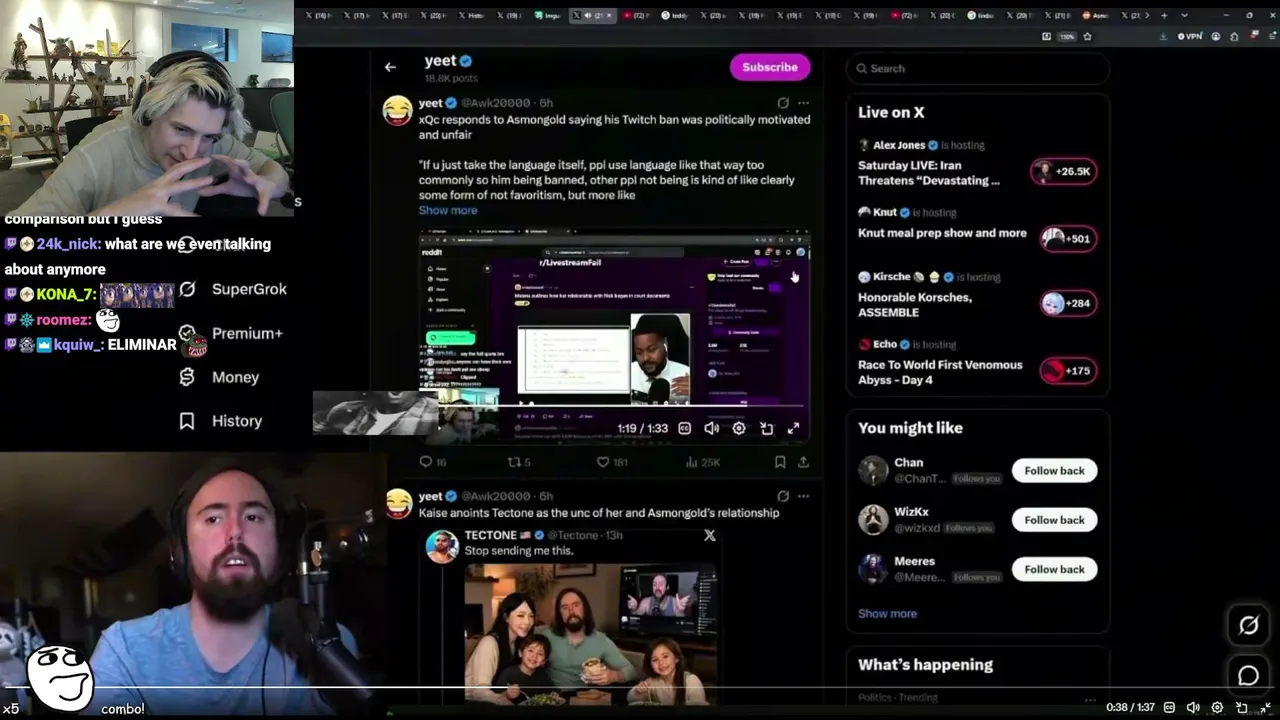Screen dimensions: 1280x720
Task: Open Grok action on the xQc responds post
Action: pyautogui.click(x=783, y=103)
